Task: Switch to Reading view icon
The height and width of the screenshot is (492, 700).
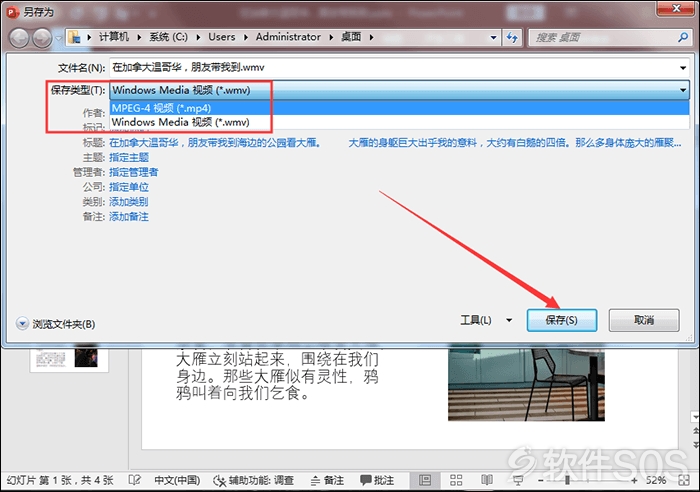Action: click(487, 480)
